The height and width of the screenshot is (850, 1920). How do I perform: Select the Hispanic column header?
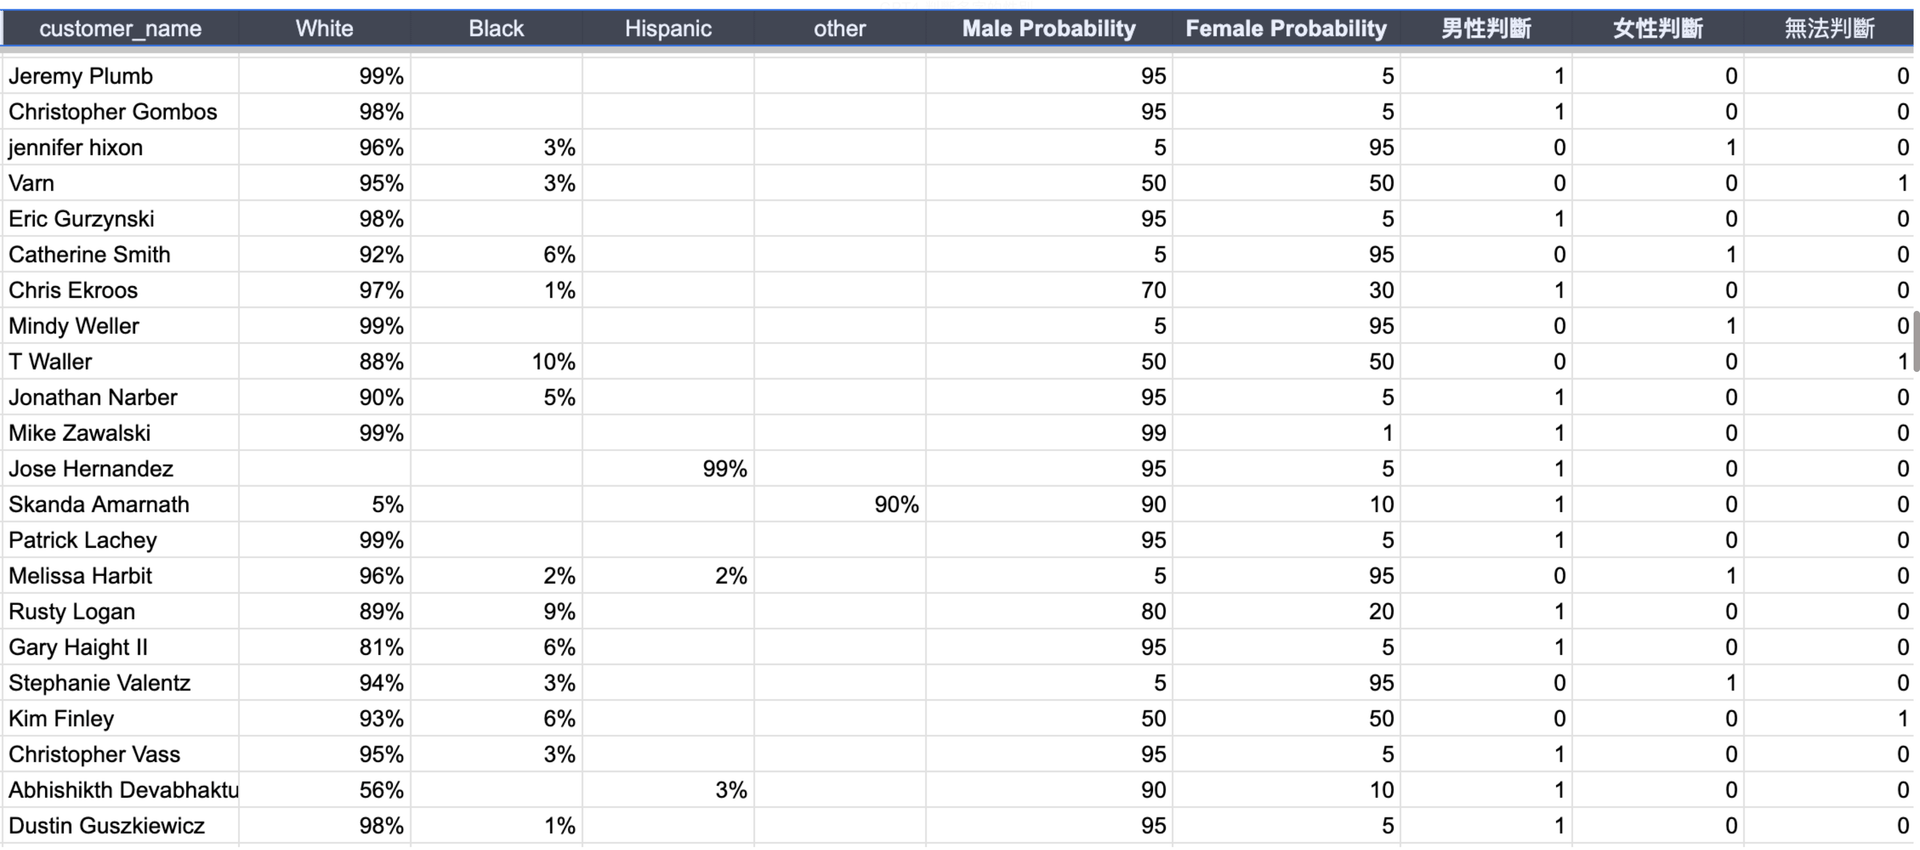coord(668,29)
